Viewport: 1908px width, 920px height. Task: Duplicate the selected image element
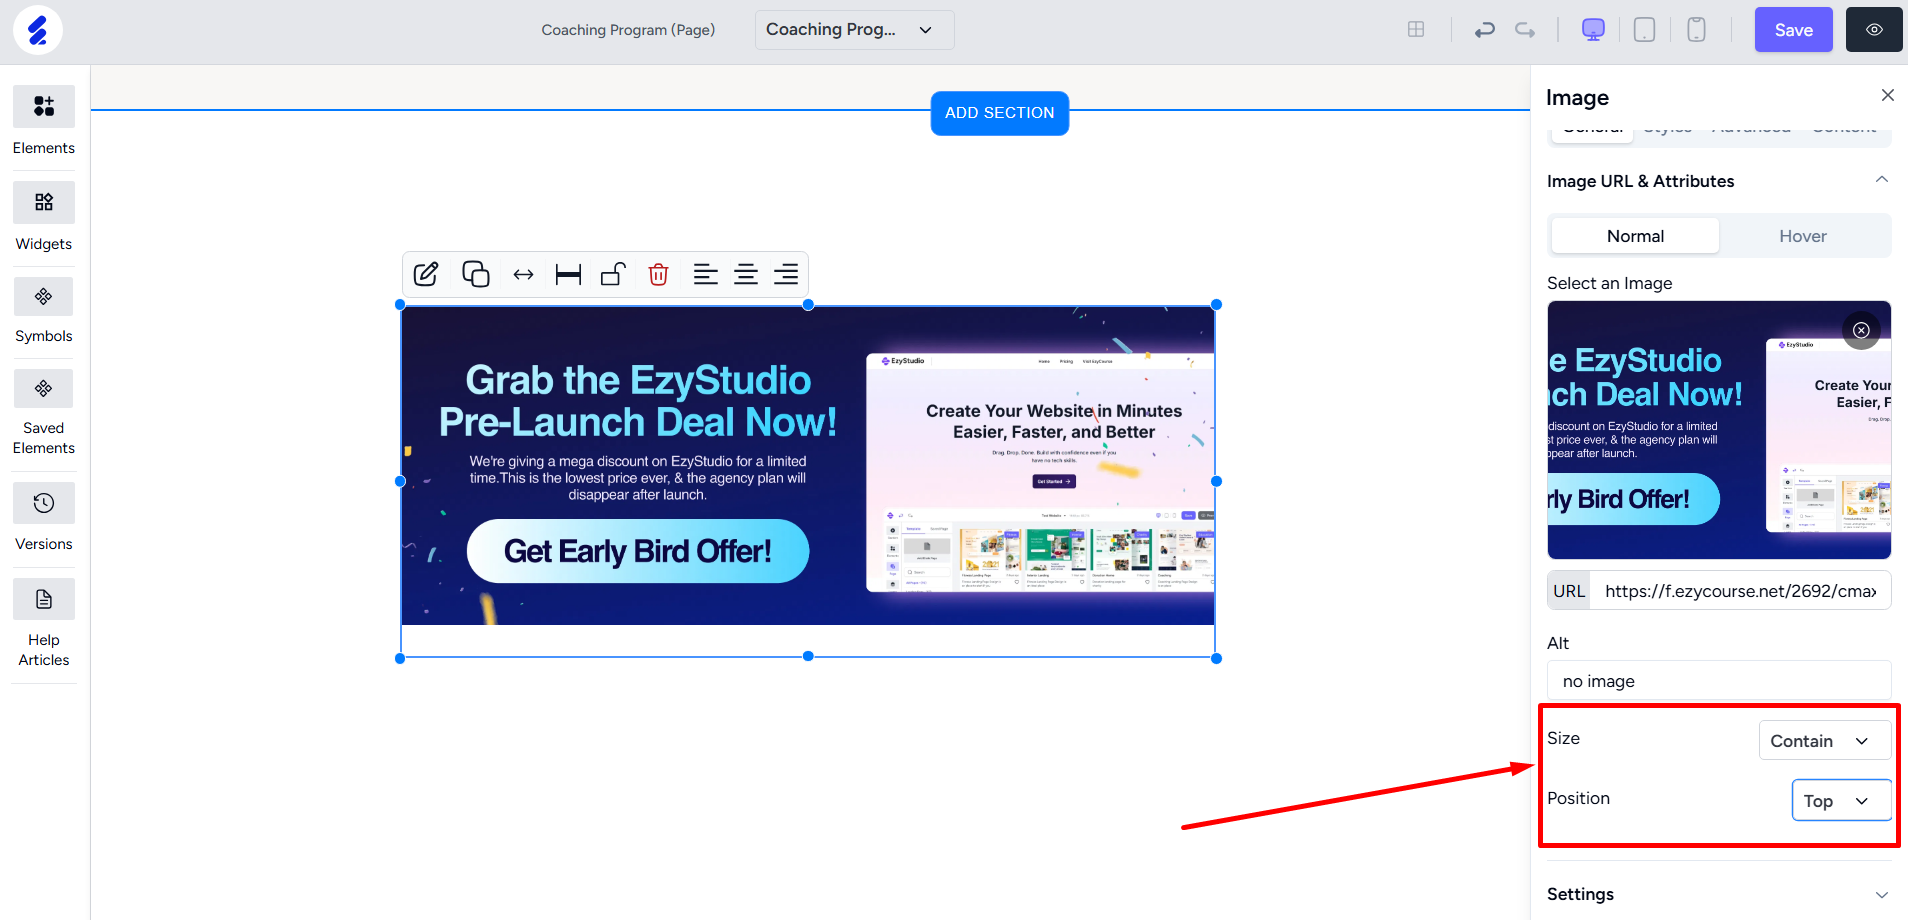tap(476, 274)
